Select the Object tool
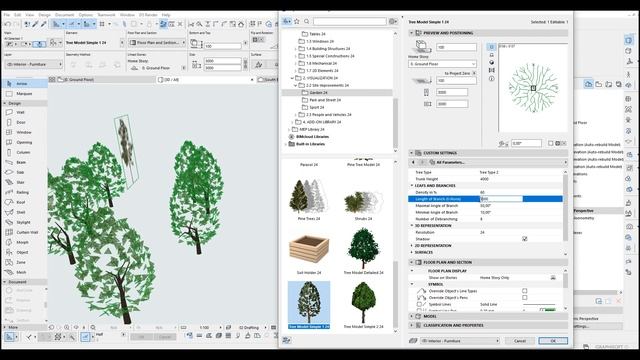The width and height of the screenshot is (640, 360). pos(24,252)
